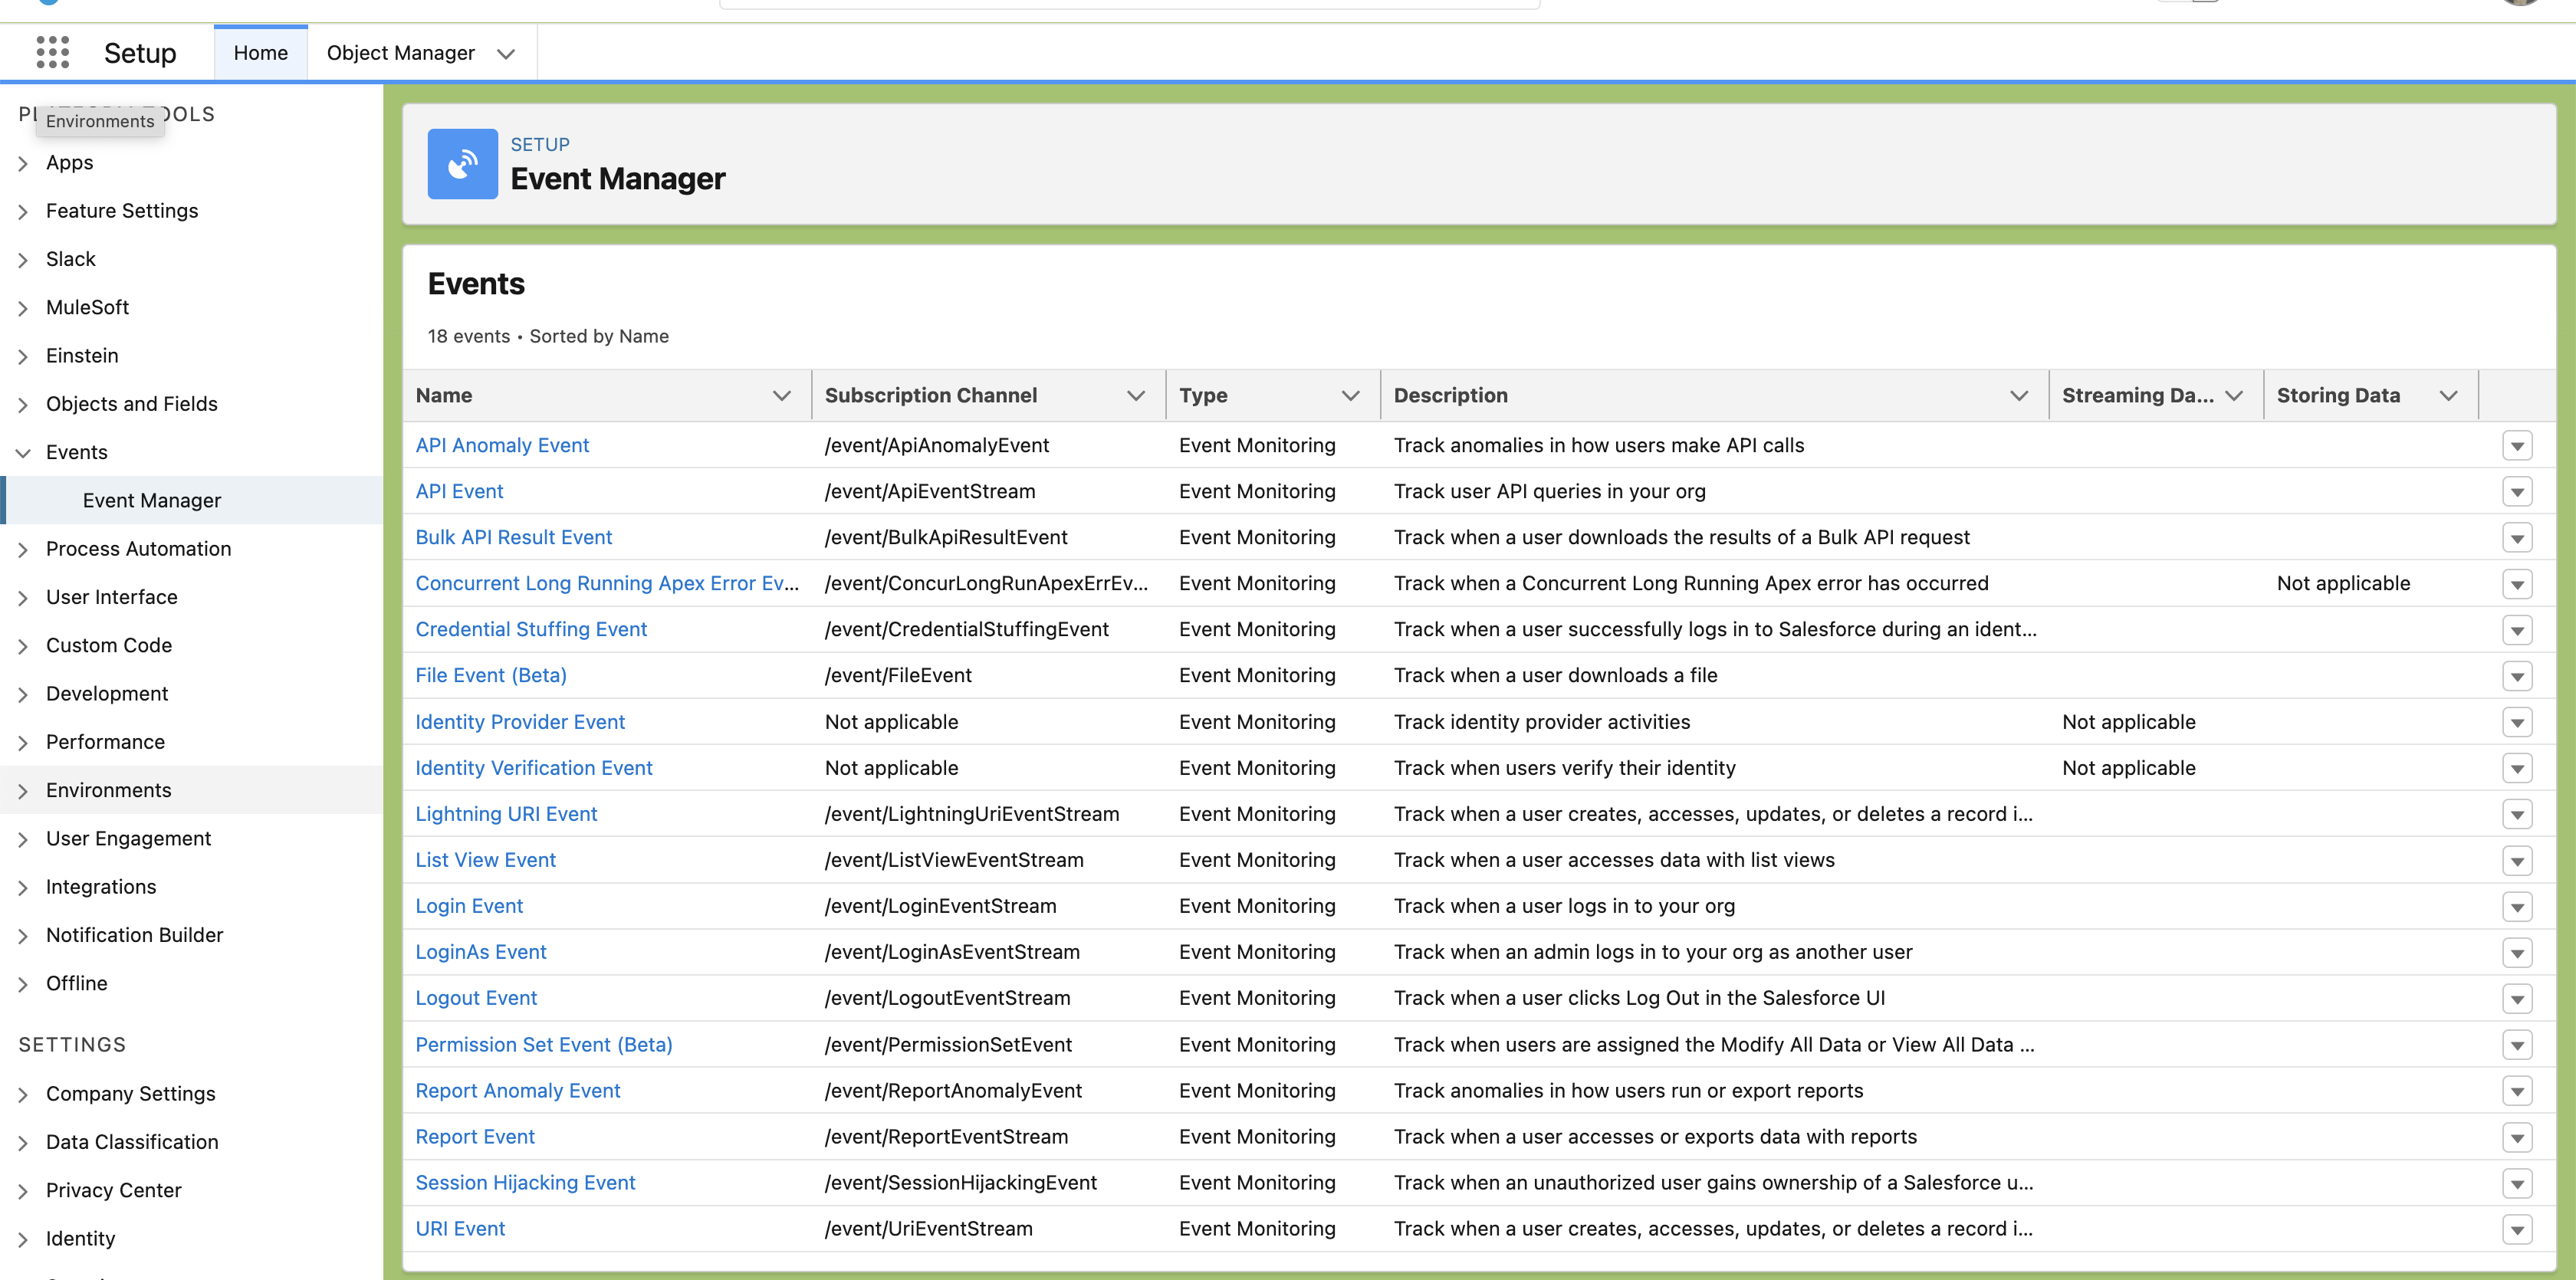Open row actions for Credential Stuffing Event

click(x=2516, y=630)
